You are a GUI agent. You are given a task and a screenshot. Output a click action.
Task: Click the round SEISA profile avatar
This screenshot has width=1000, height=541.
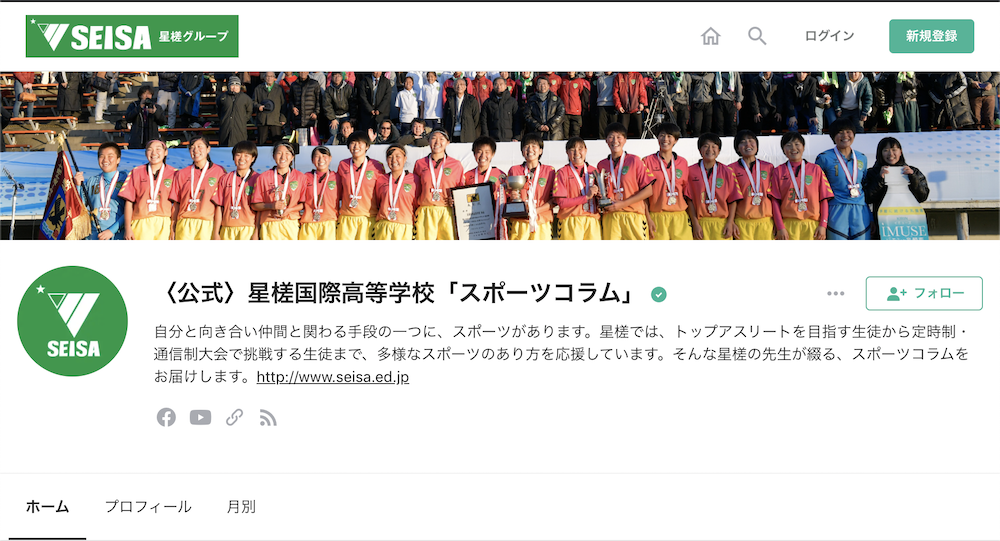(x=72, y=321)
